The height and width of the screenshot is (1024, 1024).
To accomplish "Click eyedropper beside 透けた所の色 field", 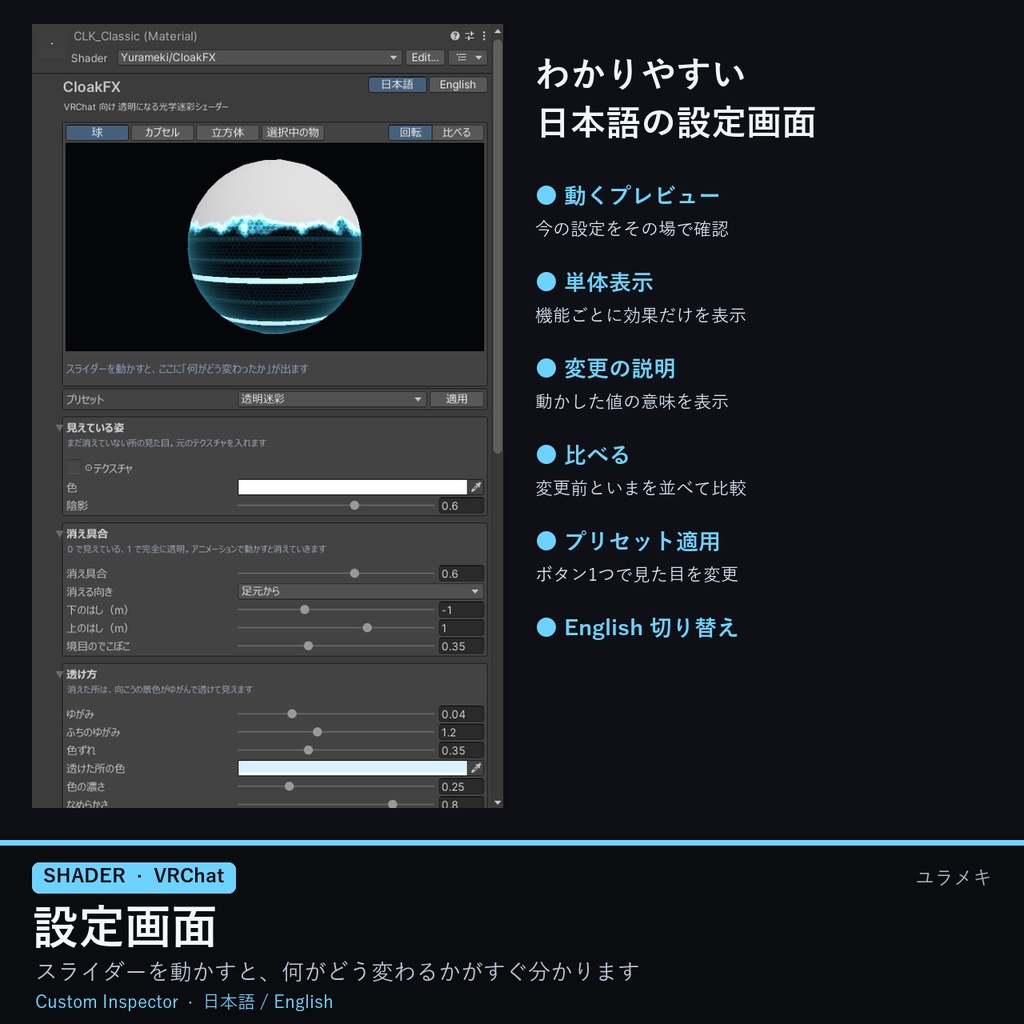I will pos(477,768).
